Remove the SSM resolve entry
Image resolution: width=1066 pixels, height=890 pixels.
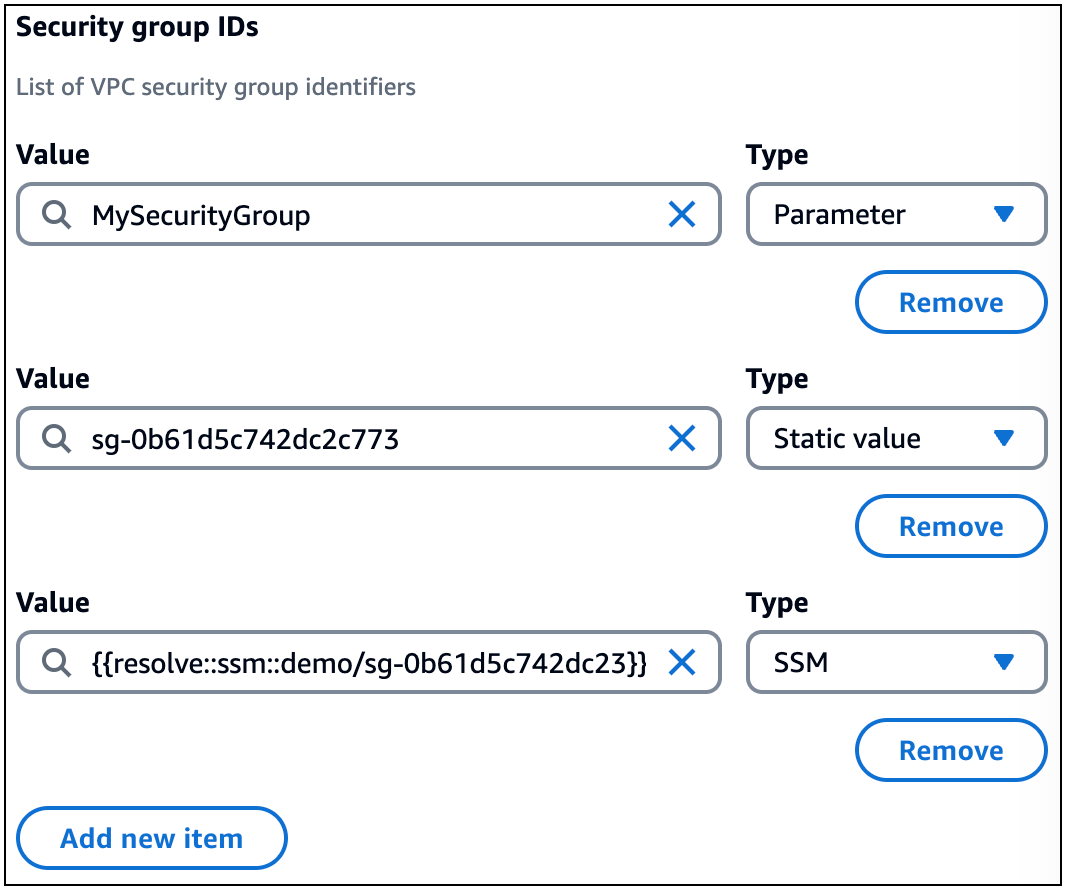click(x=950, y=750)
